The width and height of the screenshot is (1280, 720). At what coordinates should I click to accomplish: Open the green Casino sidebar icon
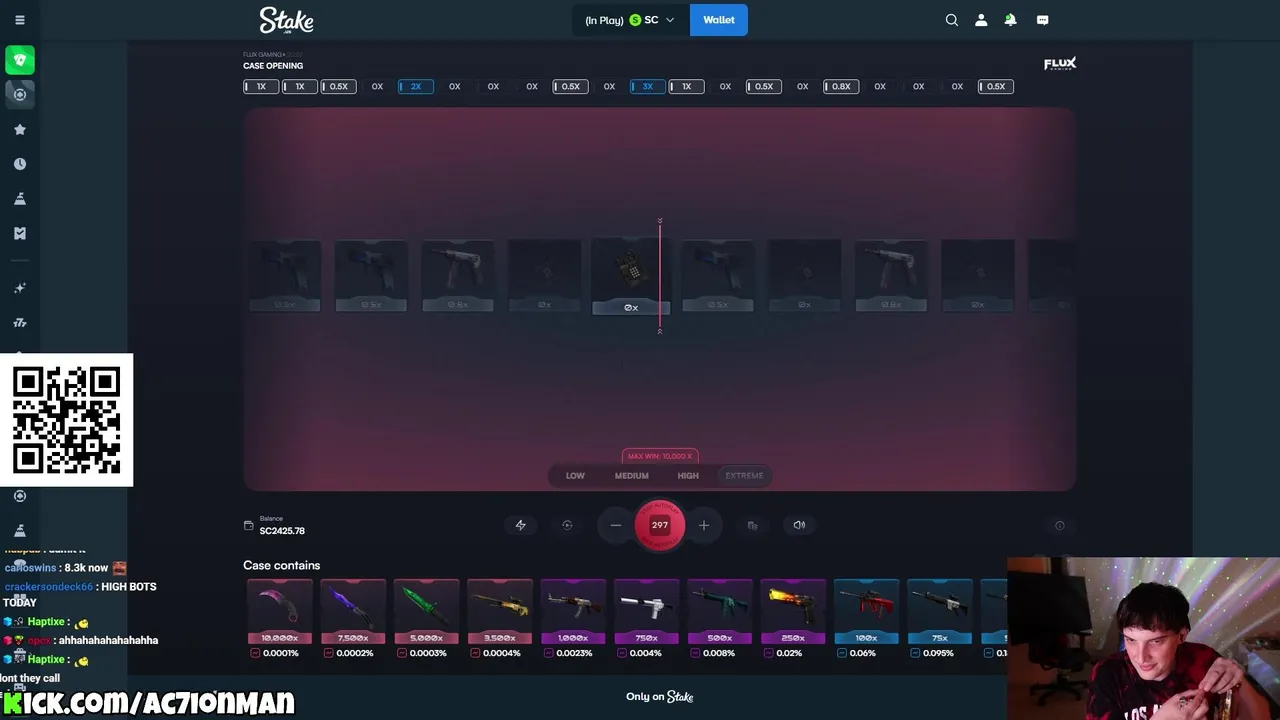[20, 60]
